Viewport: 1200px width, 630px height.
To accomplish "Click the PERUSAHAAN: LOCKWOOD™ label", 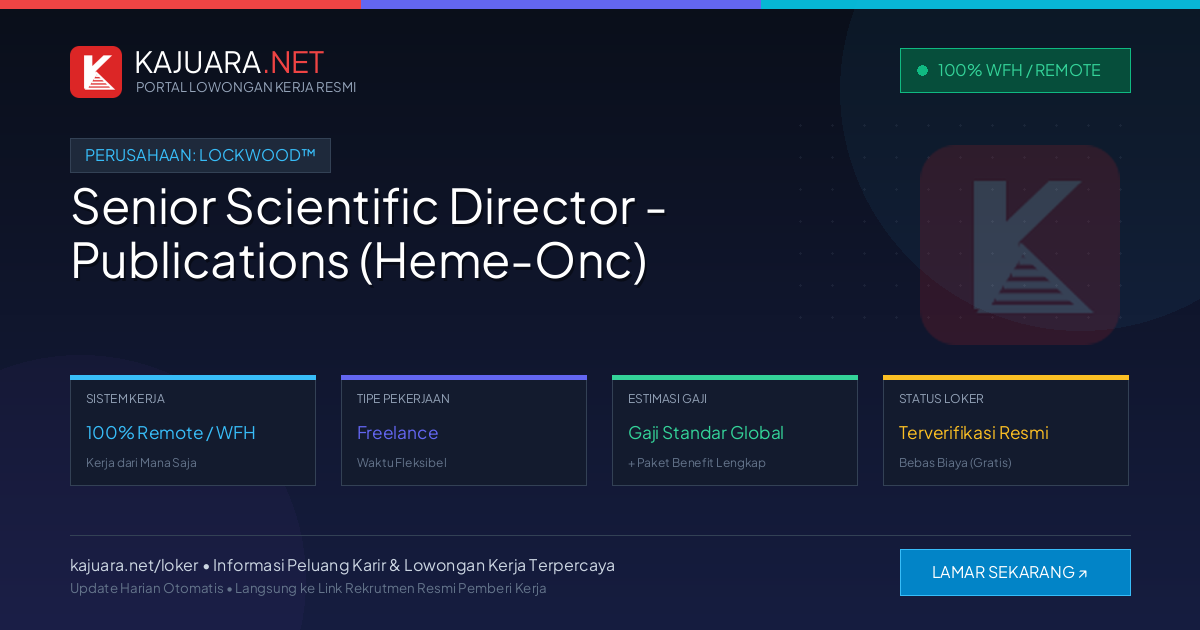I will (x=200, y=155).
